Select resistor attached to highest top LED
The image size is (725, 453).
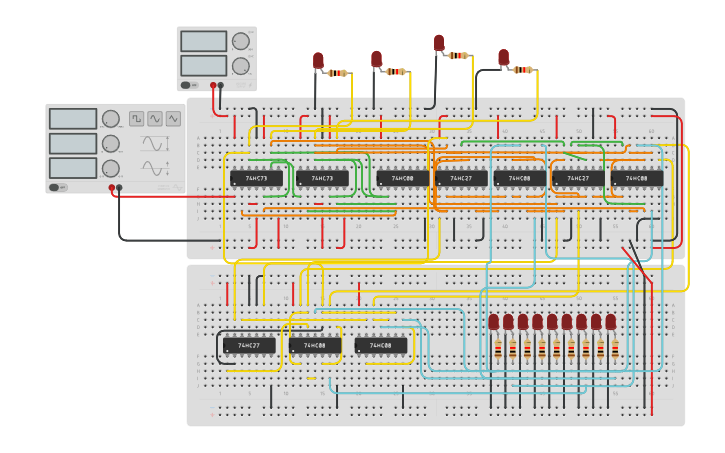click(459, 56)
